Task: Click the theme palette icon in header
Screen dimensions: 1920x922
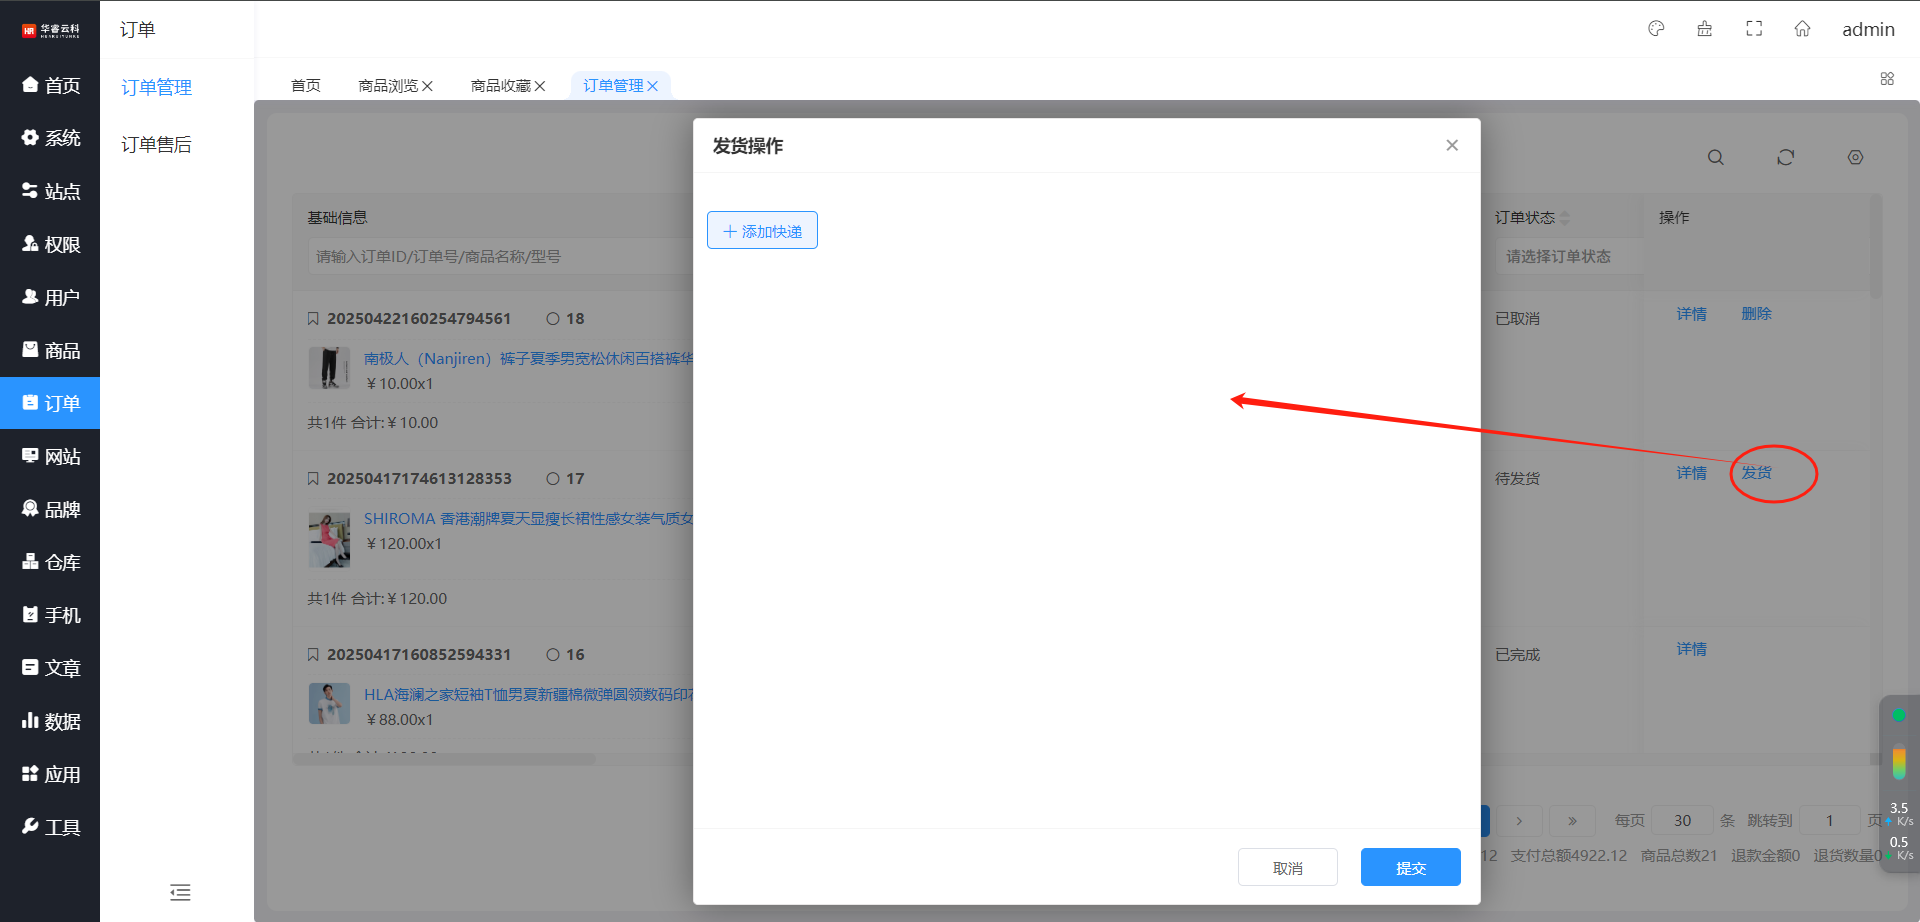Action: [1656, 29]
